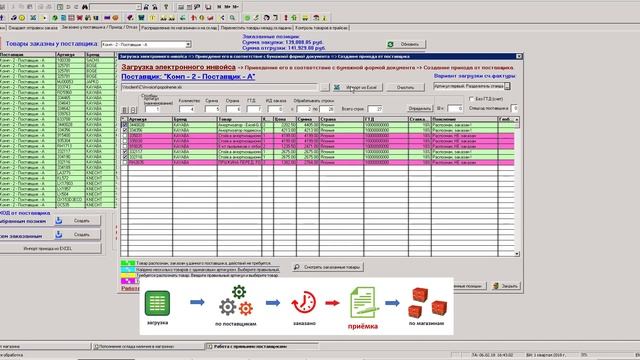Click the magnifier icon in second toolbar row
Screen dimensions: 640x360
(232, 18)
